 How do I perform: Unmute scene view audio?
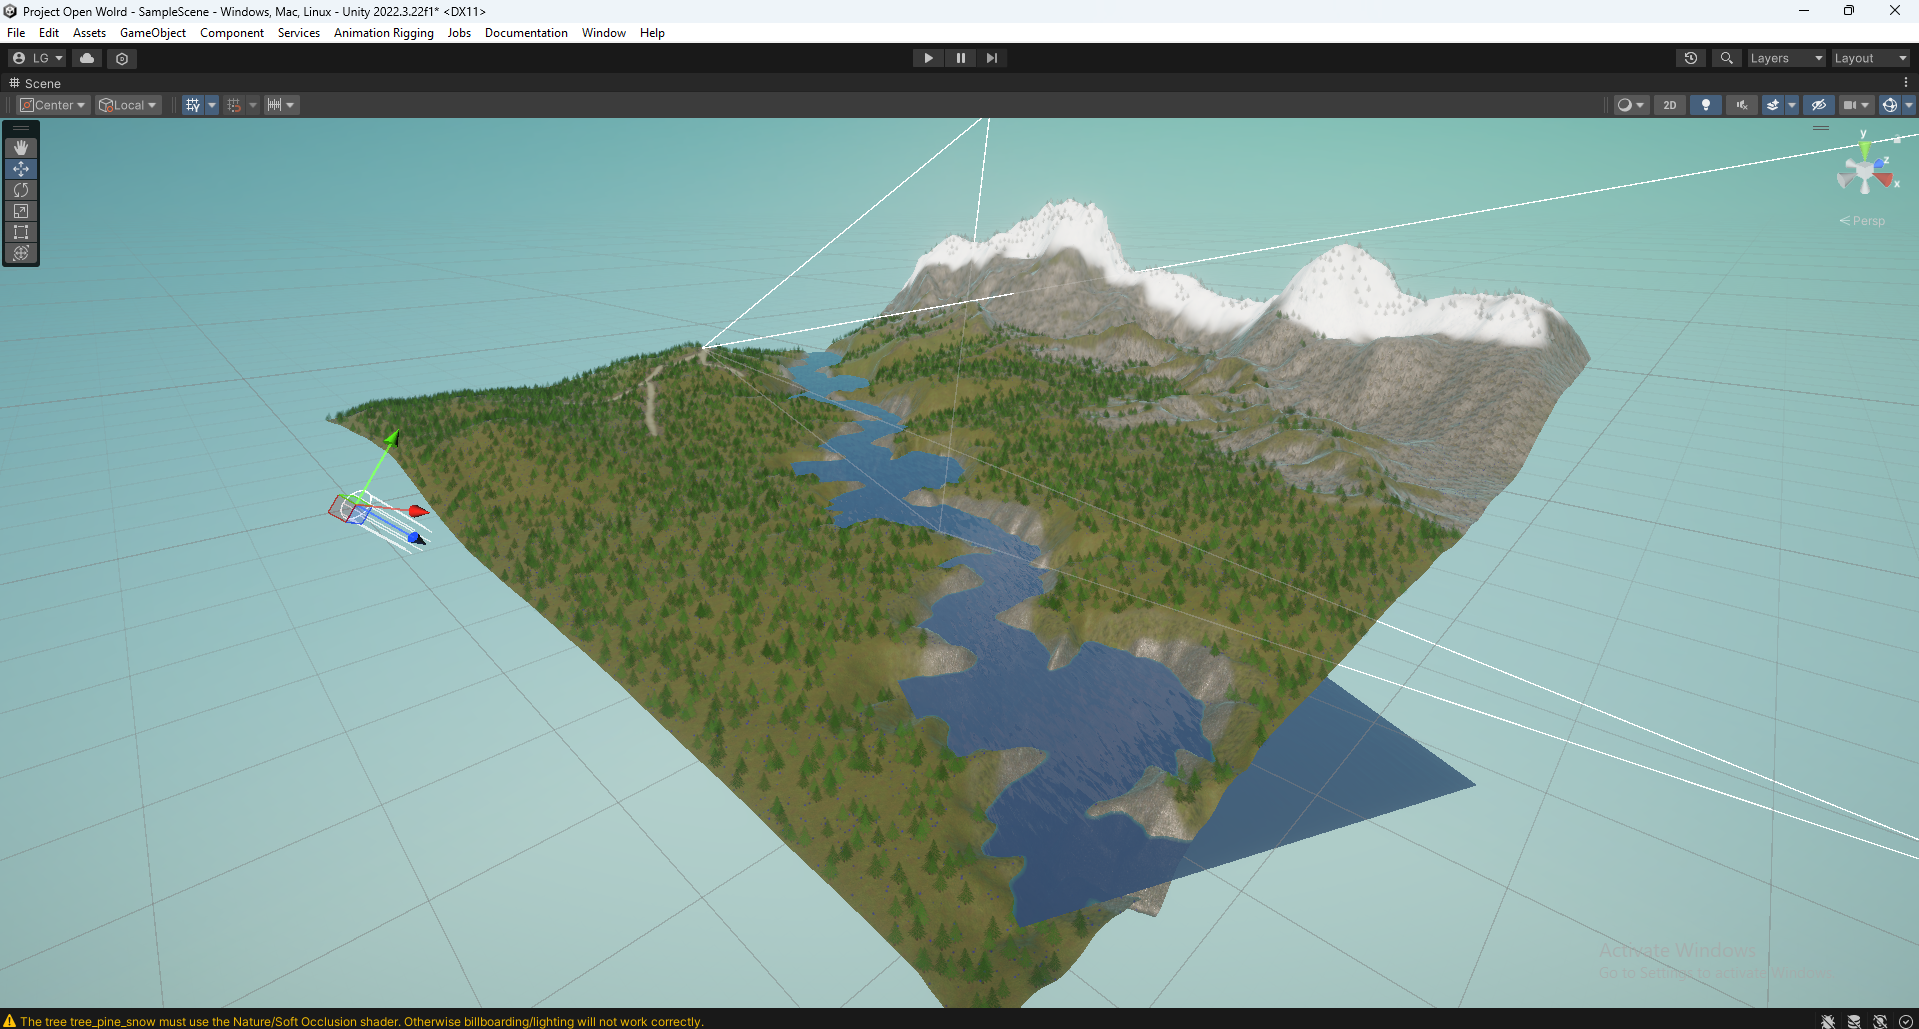pyautogui.click(x=1741, y=104)
